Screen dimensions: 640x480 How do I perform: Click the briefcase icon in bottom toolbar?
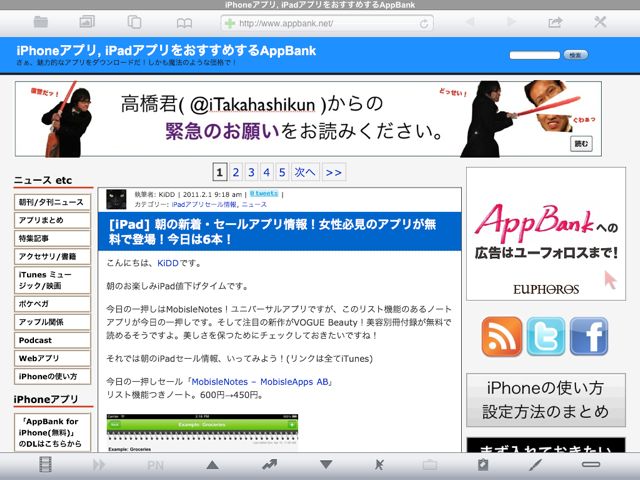430,465
